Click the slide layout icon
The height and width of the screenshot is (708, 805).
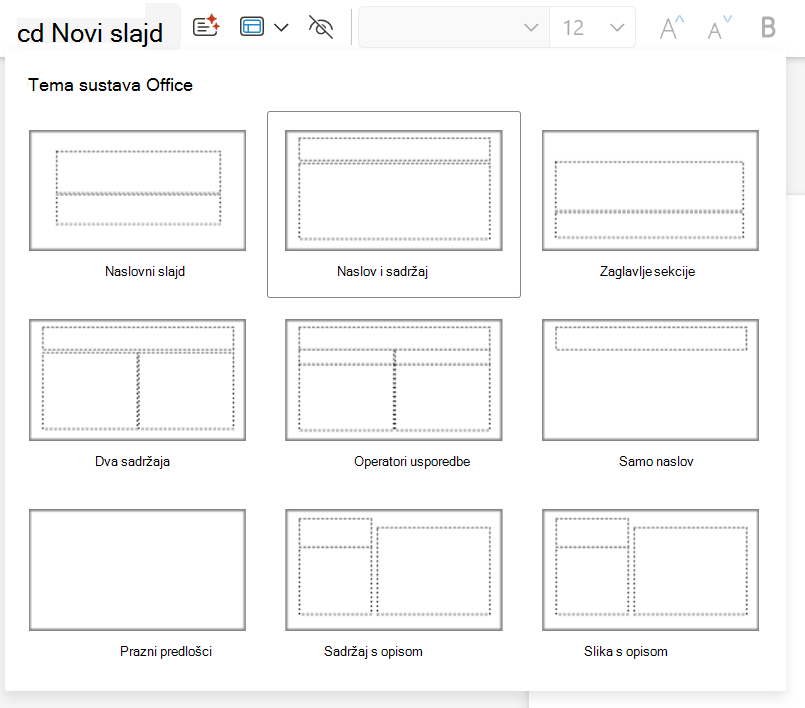click(252, 27)
